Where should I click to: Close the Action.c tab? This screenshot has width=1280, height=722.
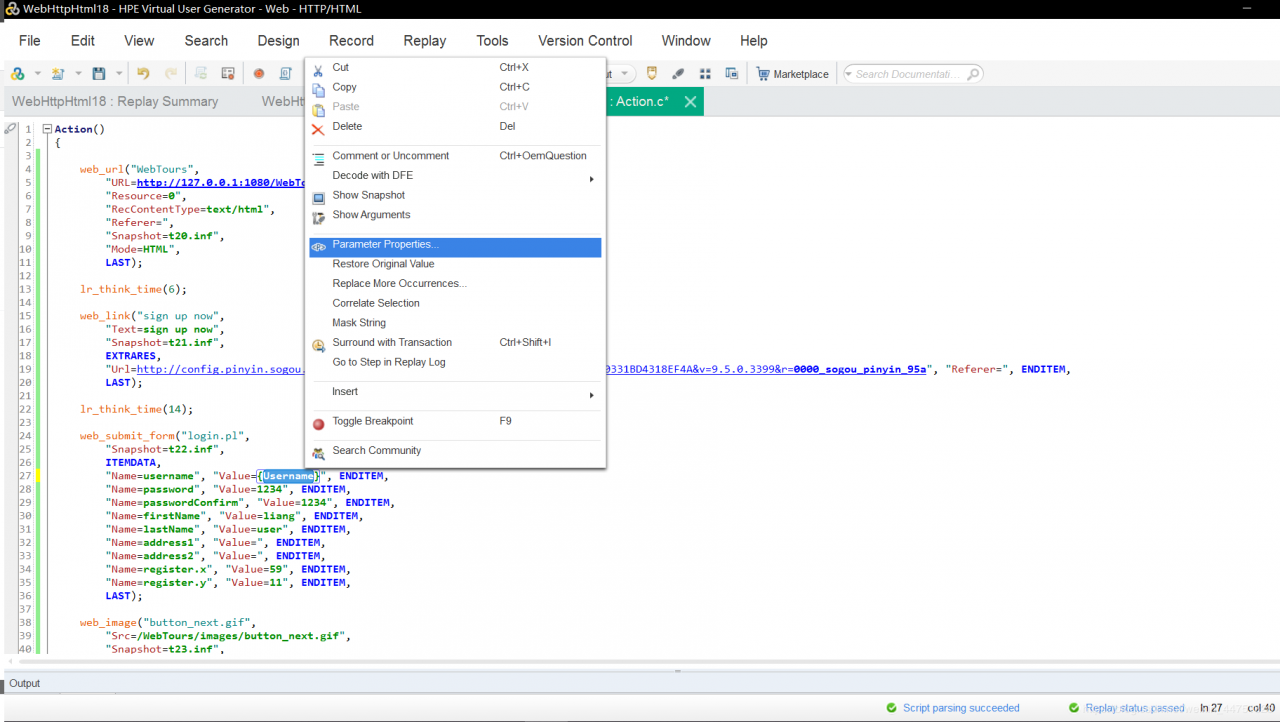point(690,102)
